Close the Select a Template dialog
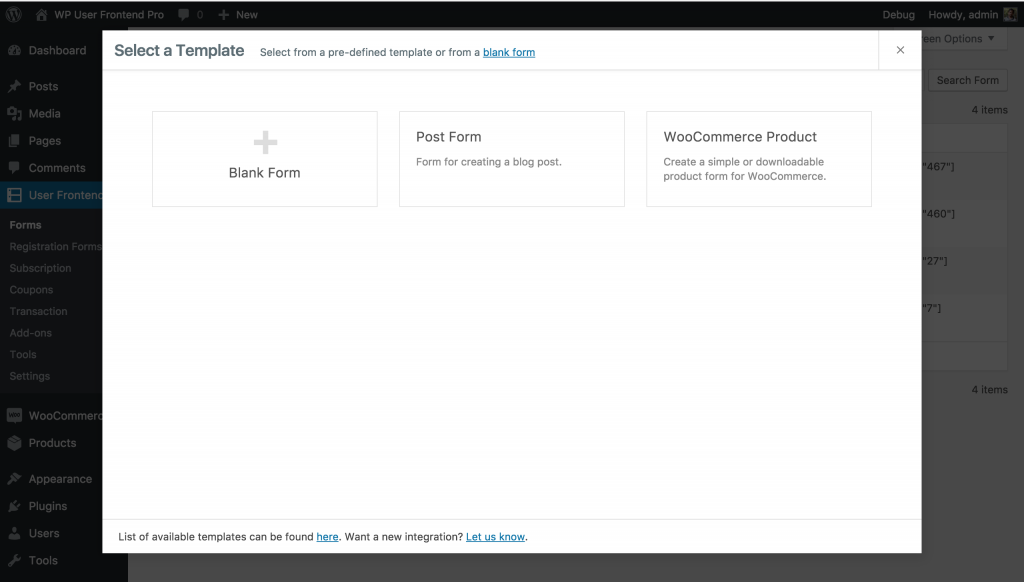The image size is (1024, 582). tap(900, 50)
